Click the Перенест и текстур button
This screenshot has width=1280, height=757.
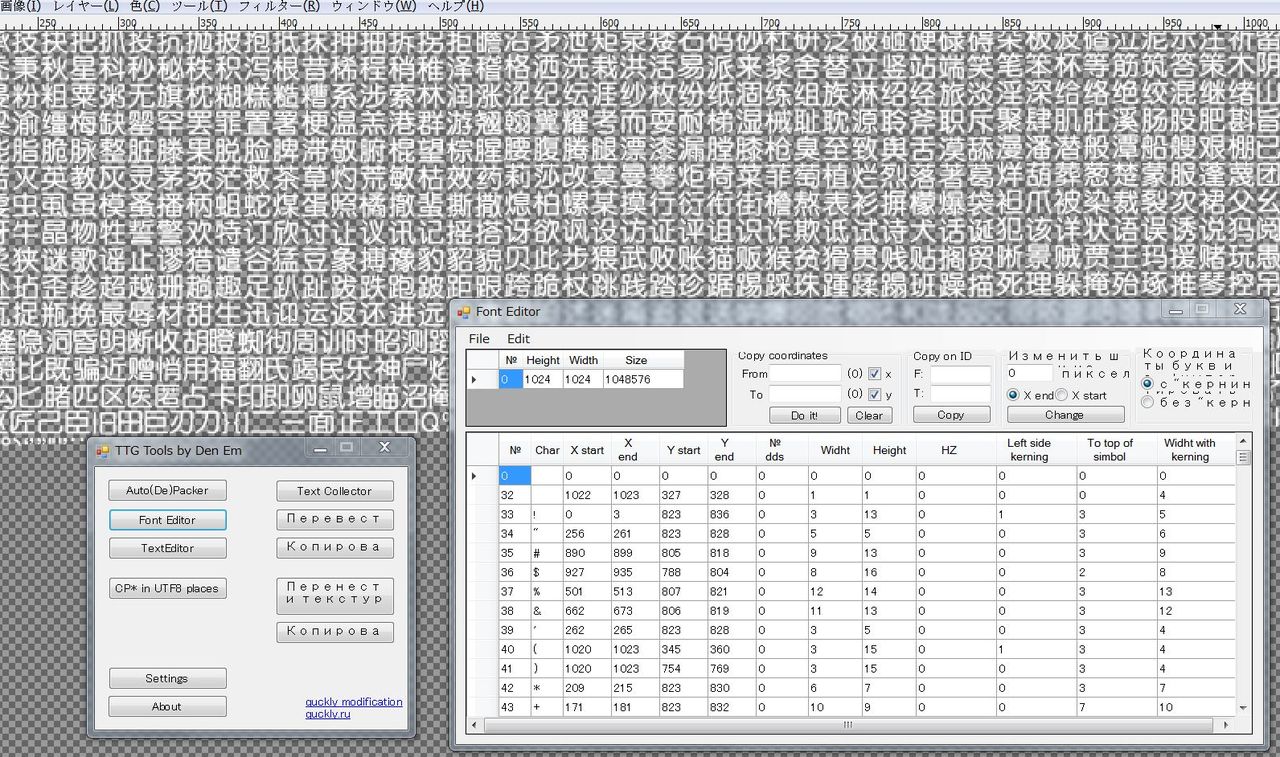[334, 595]
